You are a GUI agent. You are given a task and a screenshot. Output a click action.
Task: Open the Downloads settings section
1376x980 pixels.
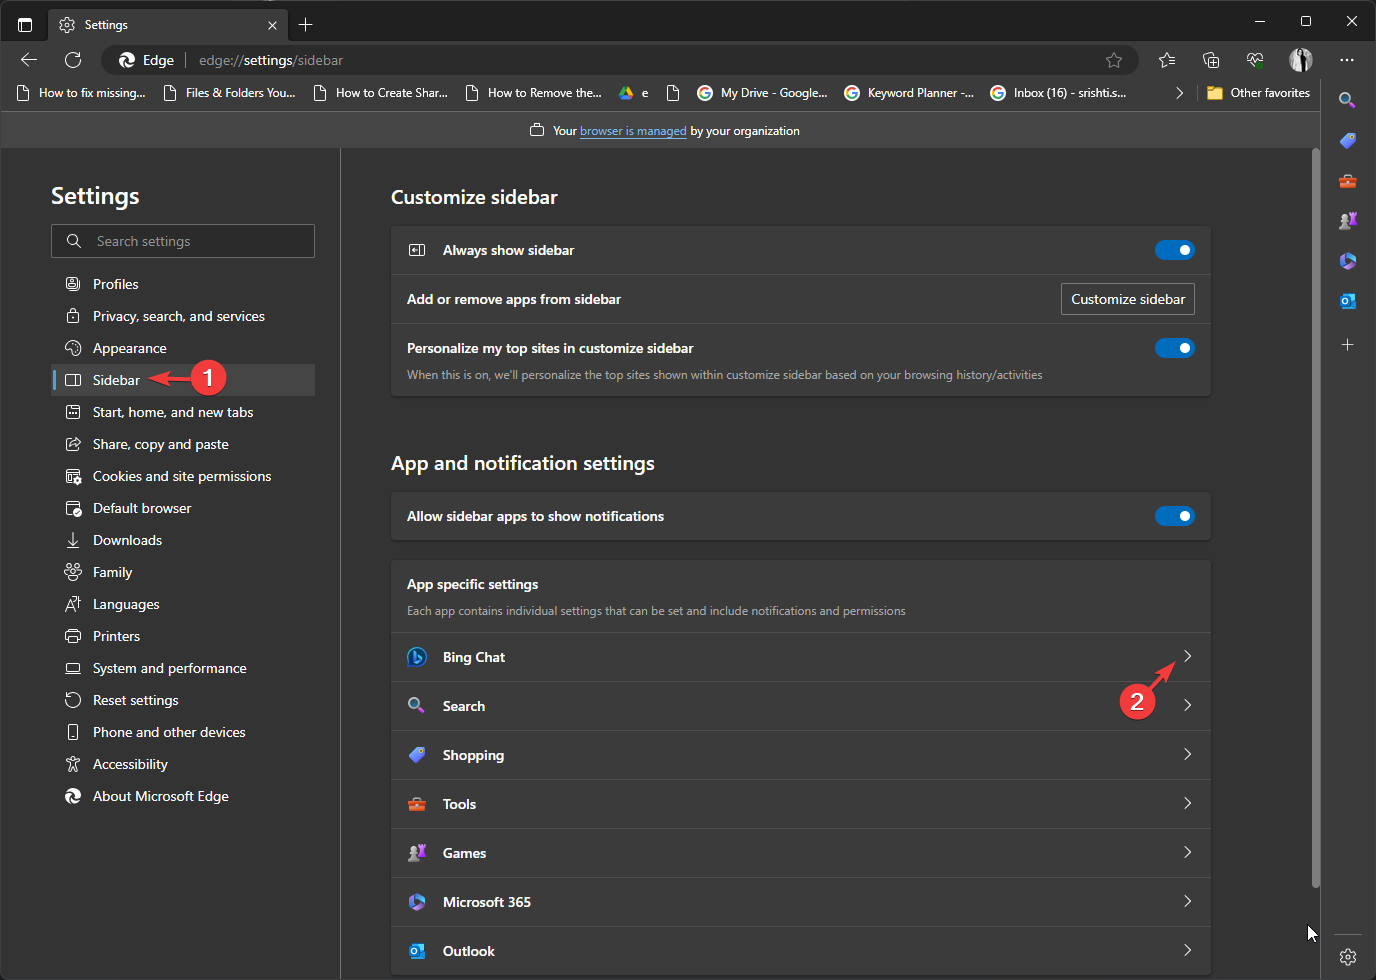(x=125, y=539)
